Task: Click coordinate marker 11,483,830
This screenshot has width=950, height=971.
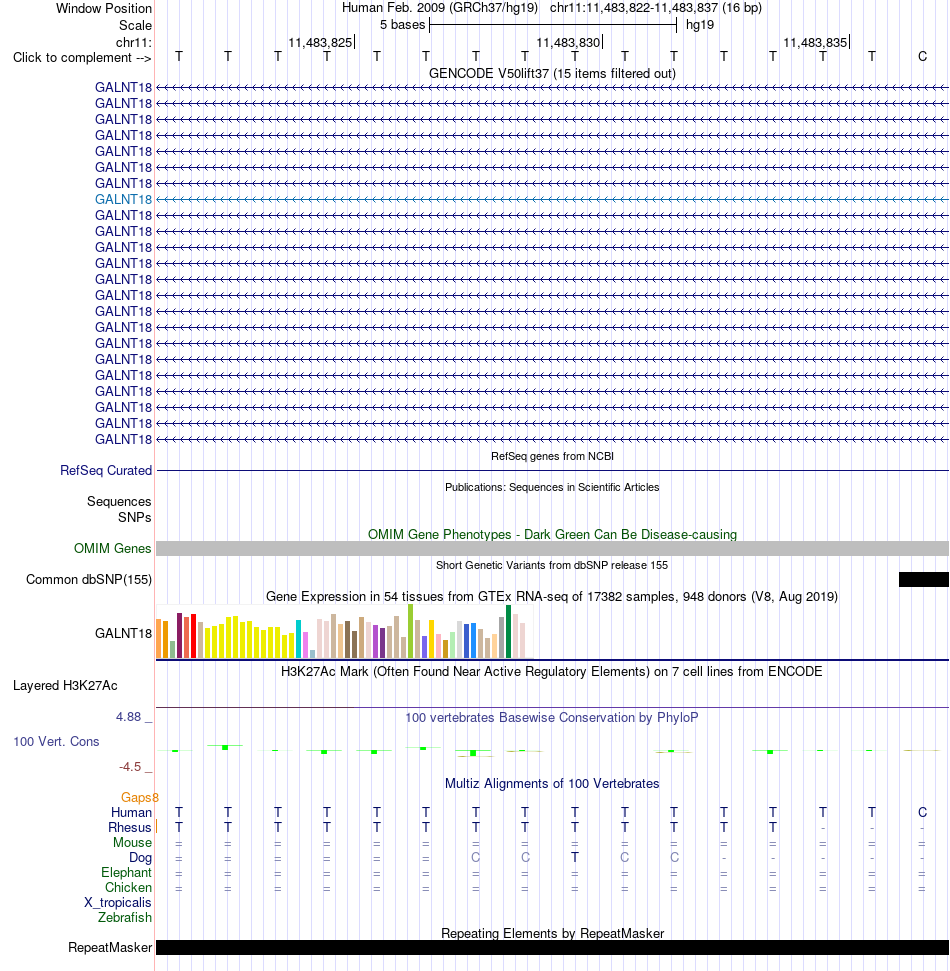Action: pos(568,43)
